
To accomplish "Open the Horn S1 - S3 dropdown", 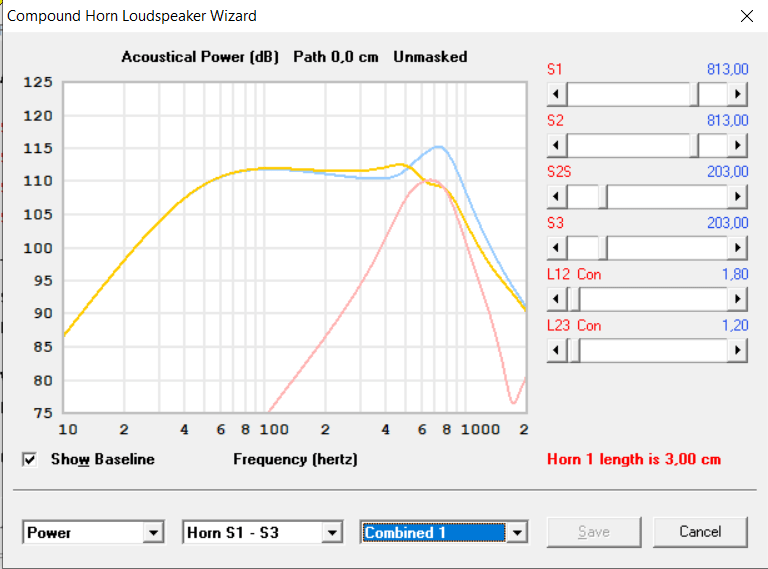I will (x=332, y=532).
